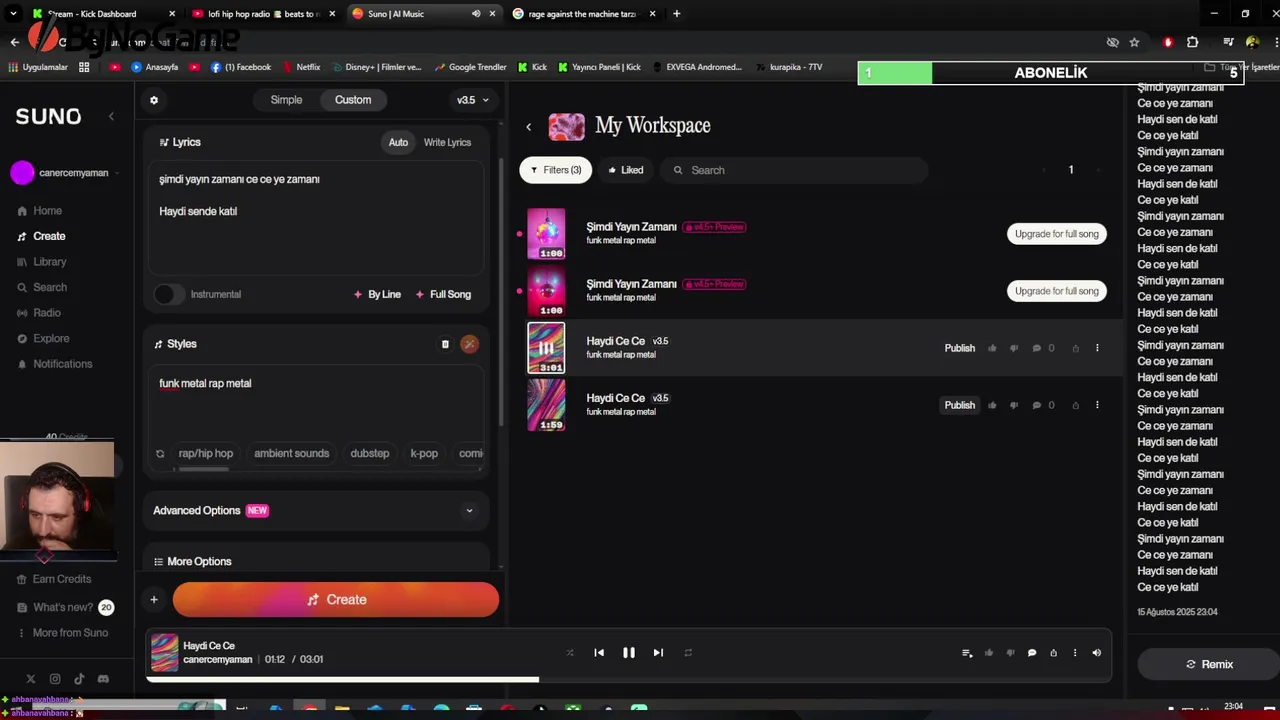Toggle repeat in the player
Viewport: 1280px width, 720px height.
click(688, 653)
